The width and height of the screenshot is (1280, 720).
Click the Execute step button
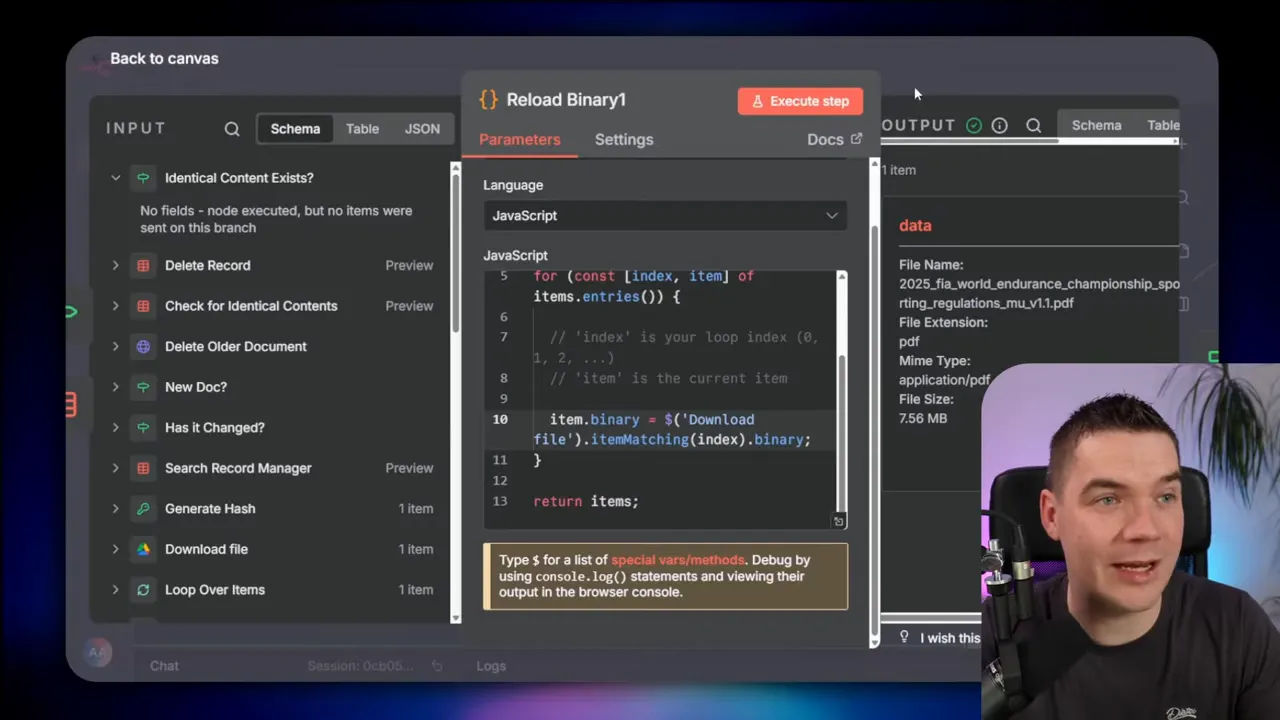pos(800,101)
